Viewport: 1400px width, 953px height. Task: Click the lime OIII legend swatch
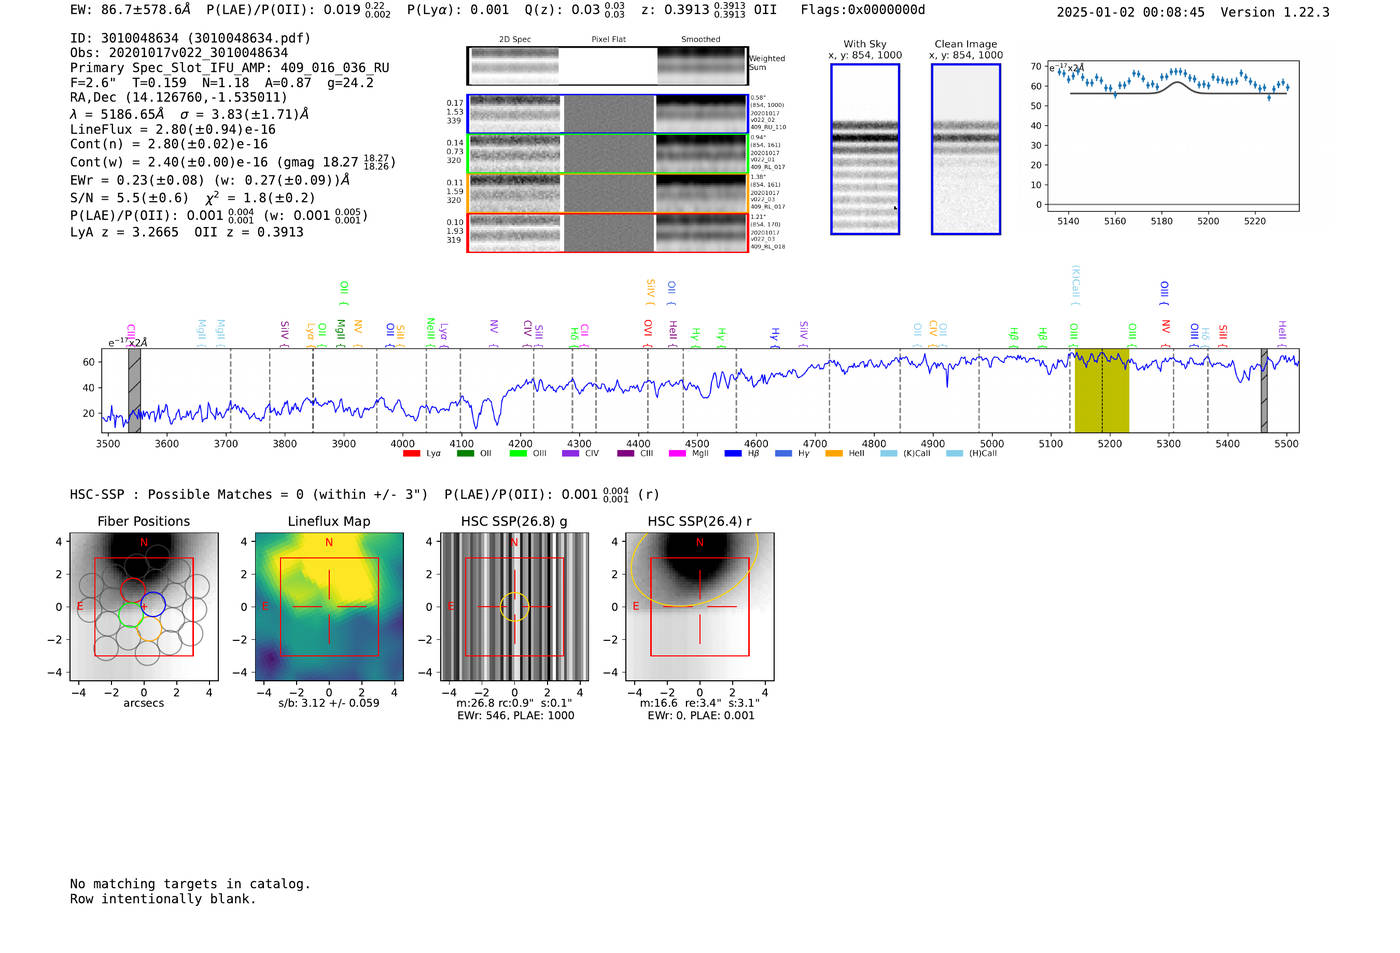[518, 454]
